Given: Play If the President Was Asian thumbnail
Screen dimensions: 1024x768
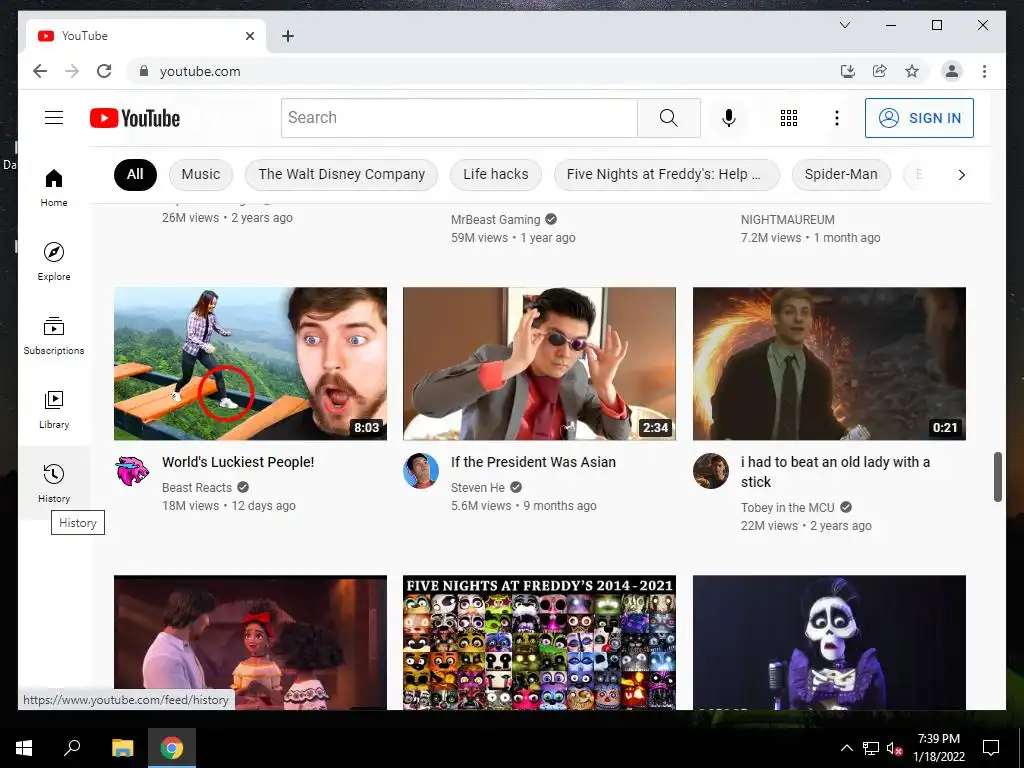Looking at the screenshot, I should pos(539,364).
